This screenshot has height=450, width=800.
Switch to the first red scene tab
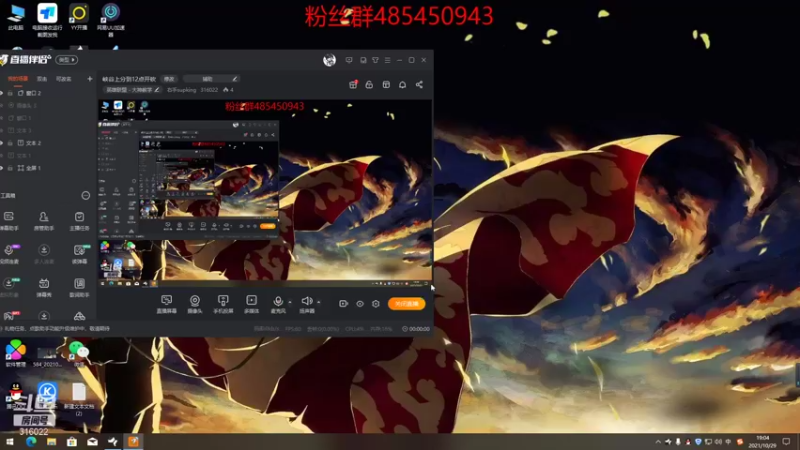(17, 79)
